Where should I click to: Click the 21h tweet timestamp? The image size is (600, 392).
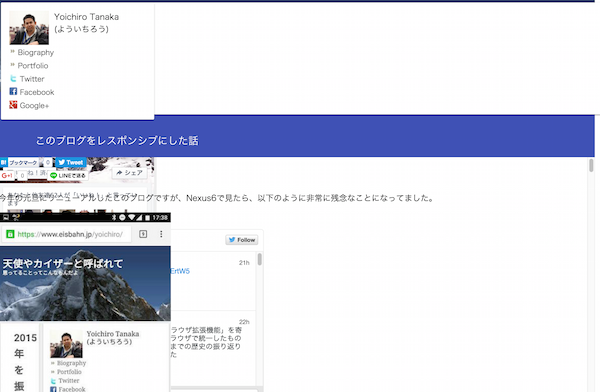pyautogui.click(x=244, y=263)
